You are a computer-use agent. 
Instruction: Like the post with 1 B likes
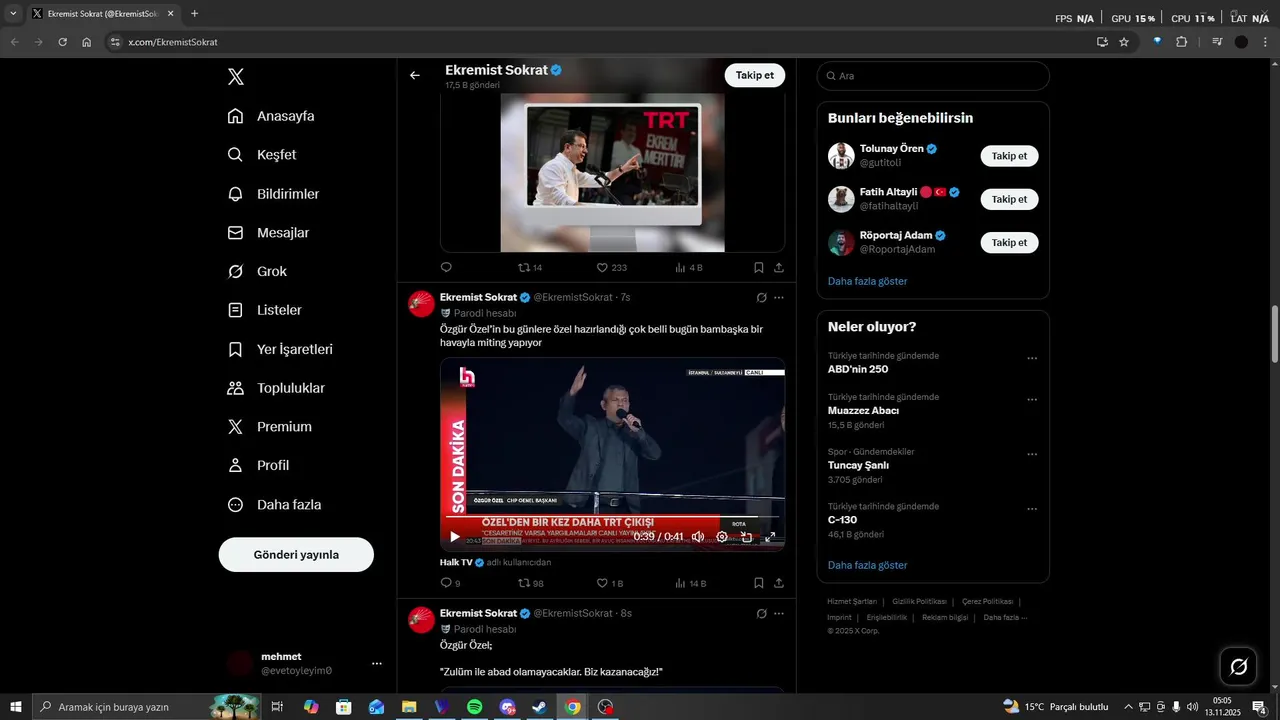tap(602, 583)
